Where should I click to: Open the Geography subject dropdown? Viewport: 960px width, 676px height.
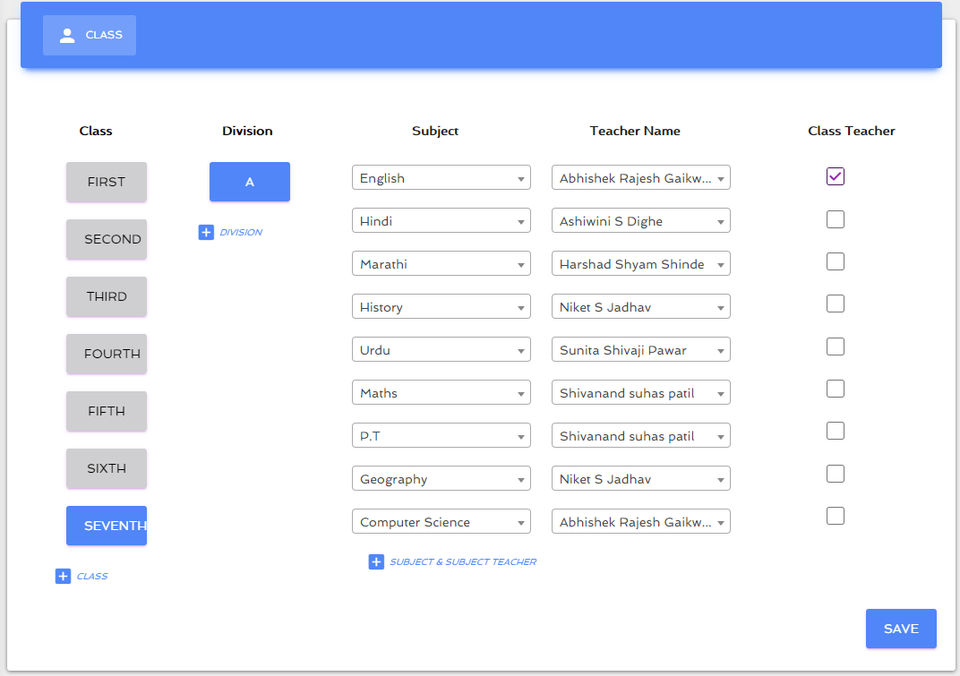point(441,478)
